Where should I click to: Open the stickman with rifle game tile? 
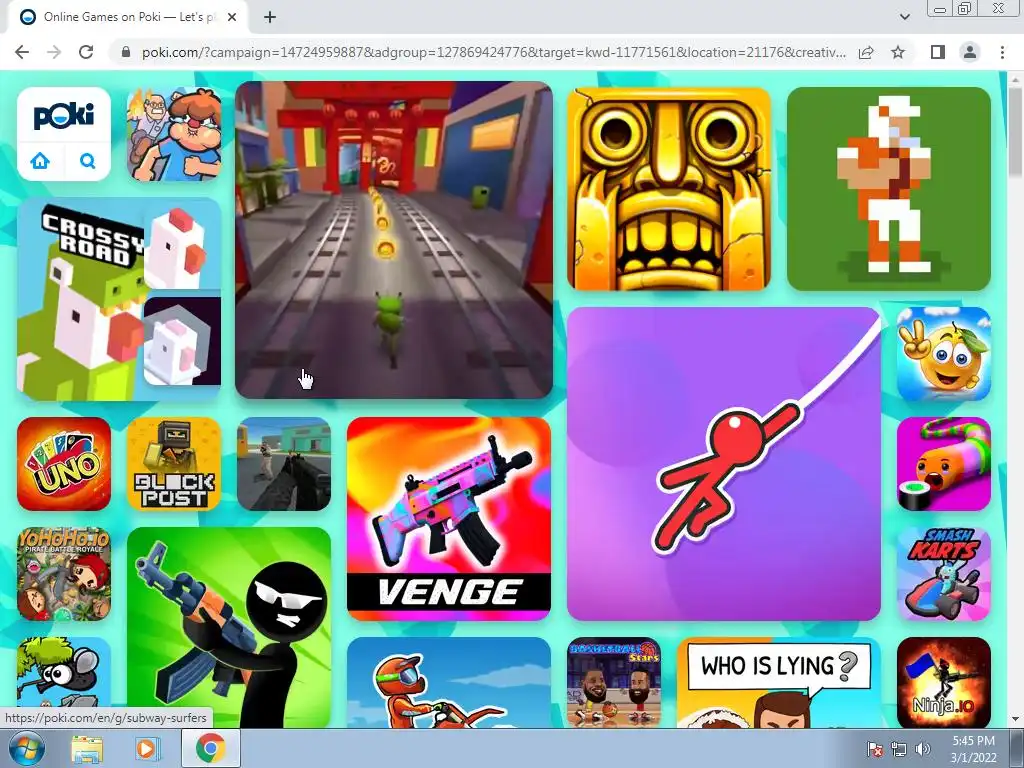(229, 628)
